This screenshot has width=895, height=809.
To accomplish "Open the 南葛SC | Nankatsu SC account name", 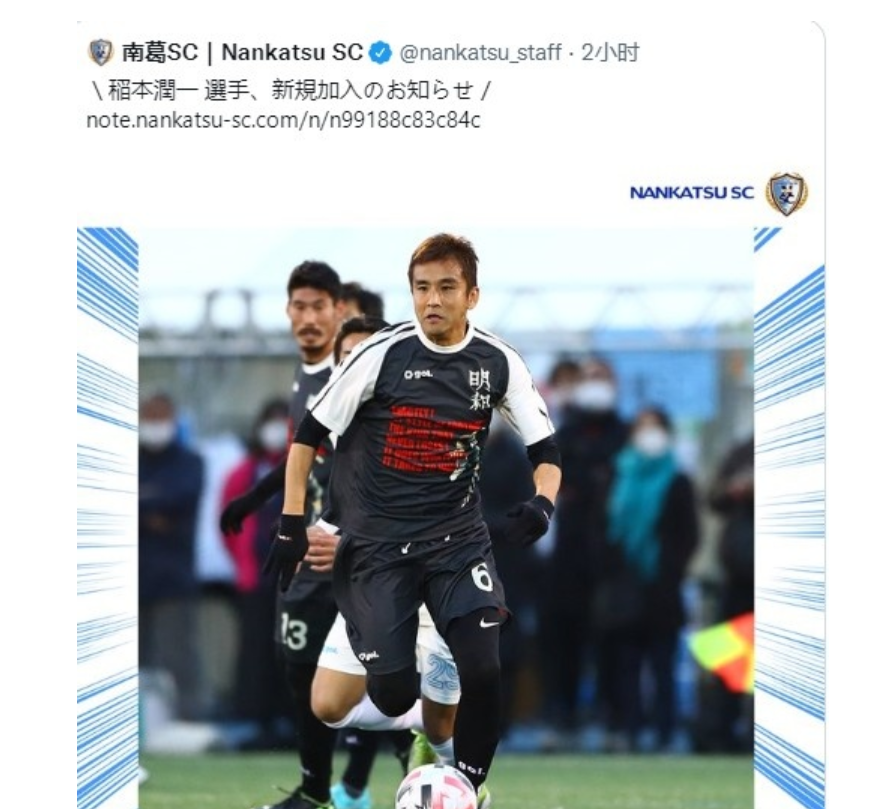I will [x=243, y=53].
